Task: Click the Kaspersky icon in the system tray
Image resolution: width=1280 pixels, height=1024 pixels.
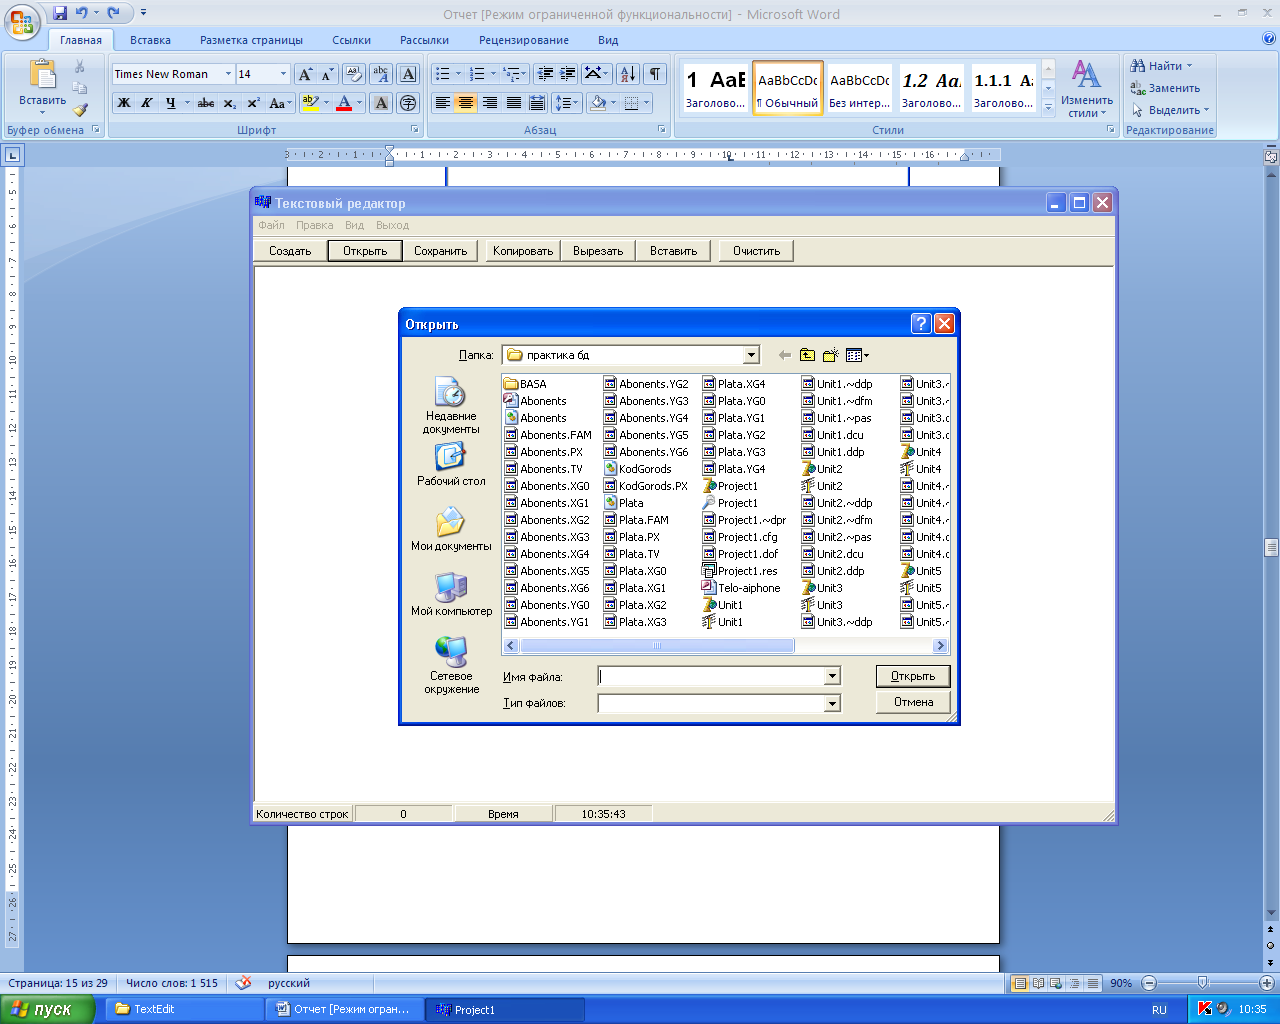Action: coord(1205,1009)
